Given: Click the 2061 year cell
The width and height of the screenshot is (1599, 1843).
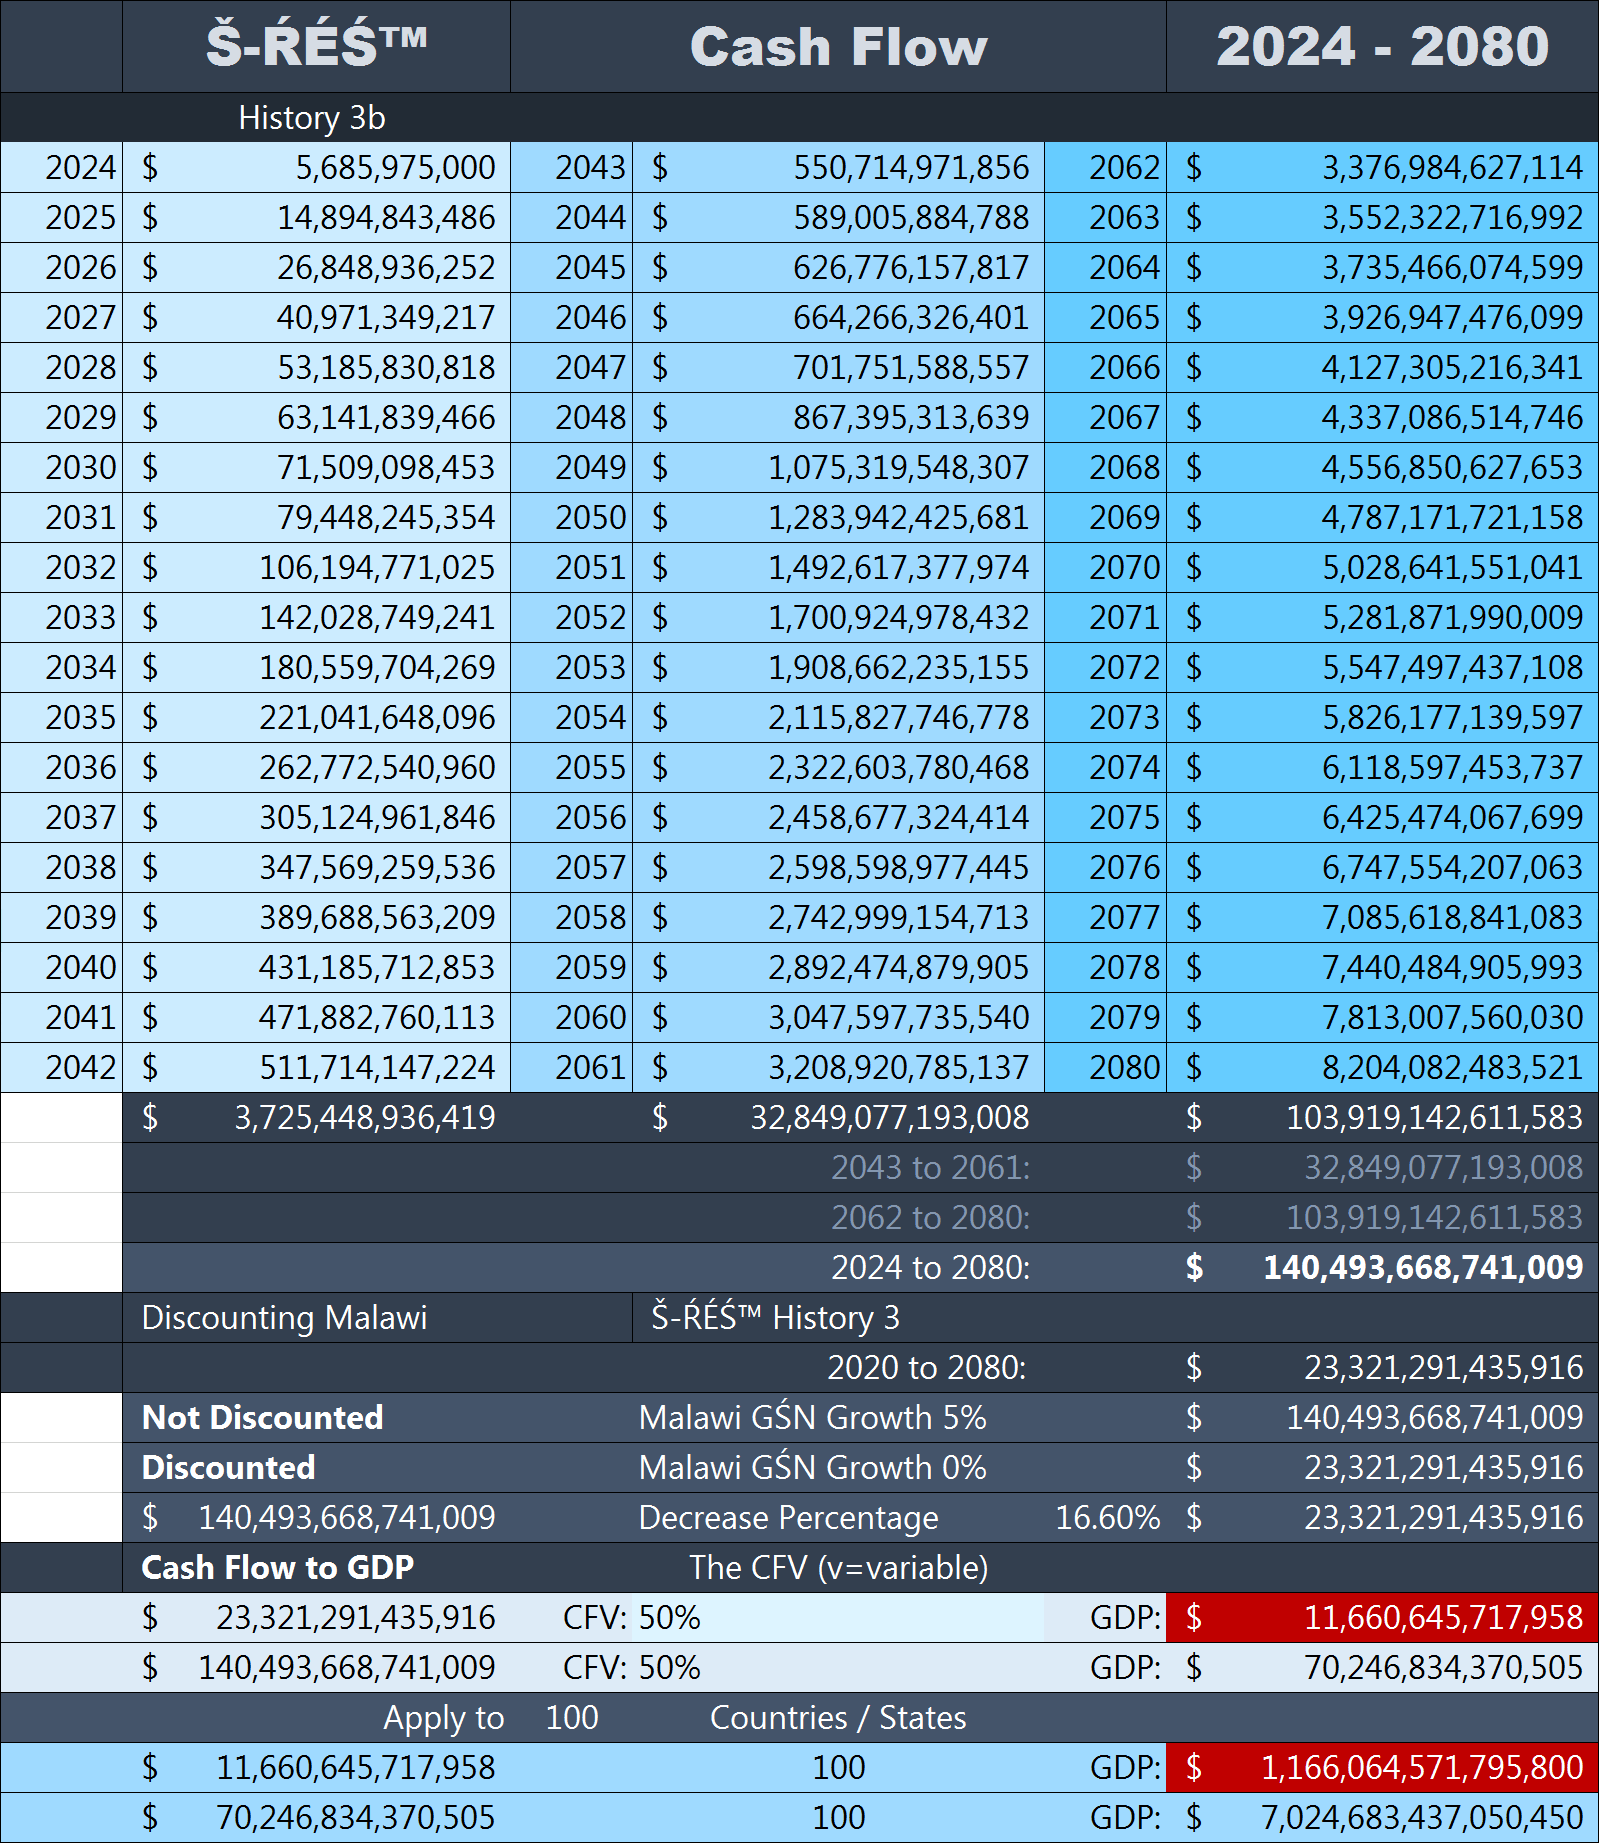Looking at the screenshot, I should (x=590, y=1067).
